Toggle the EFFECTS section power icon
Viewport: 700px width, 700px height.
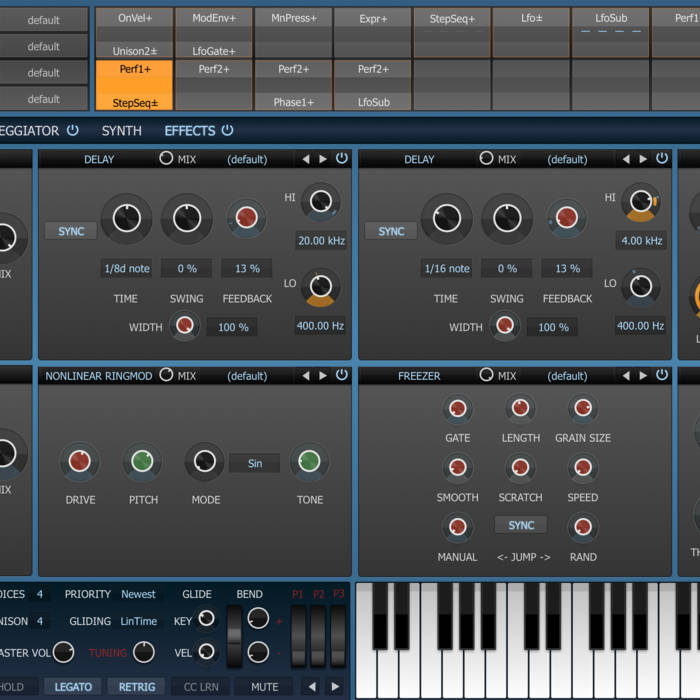tap(227, 131)
